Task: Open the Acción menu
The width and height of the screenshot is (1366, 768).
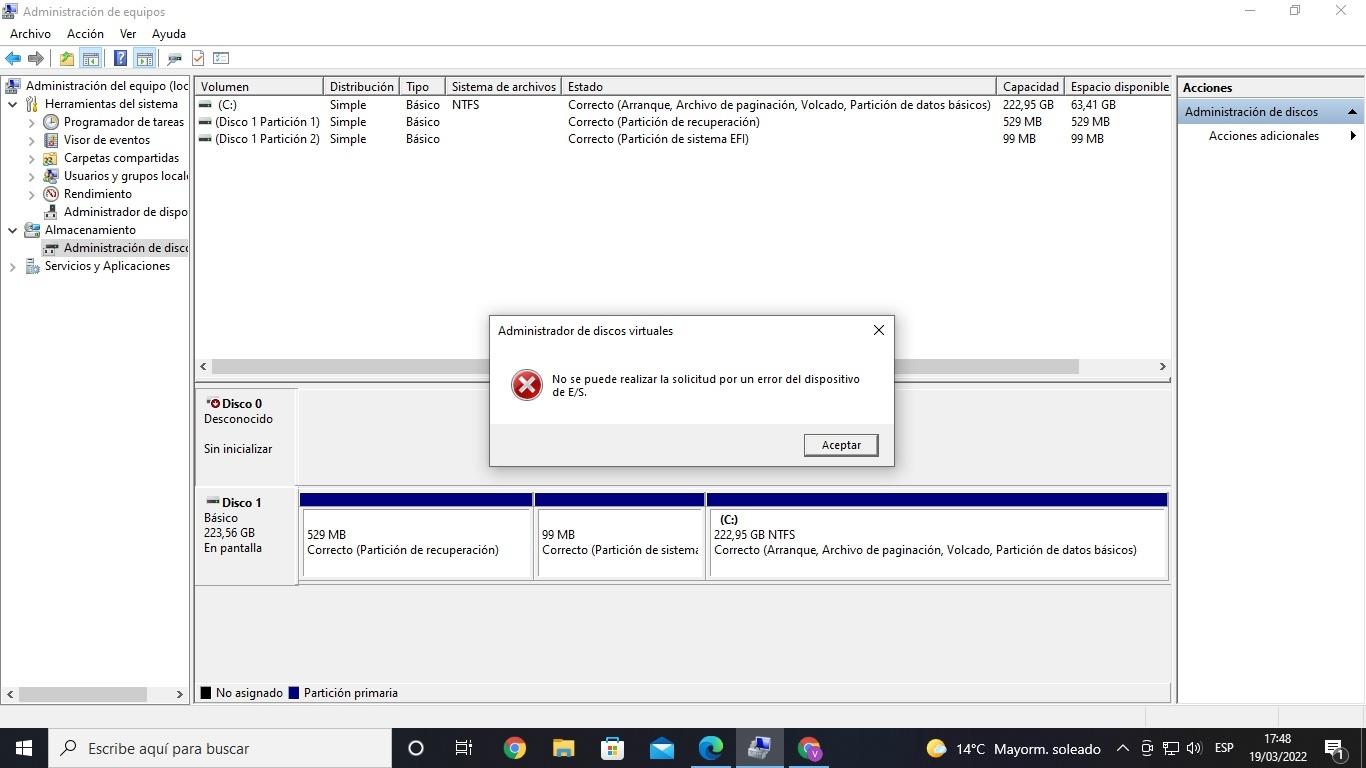Action: coord(85,33)
